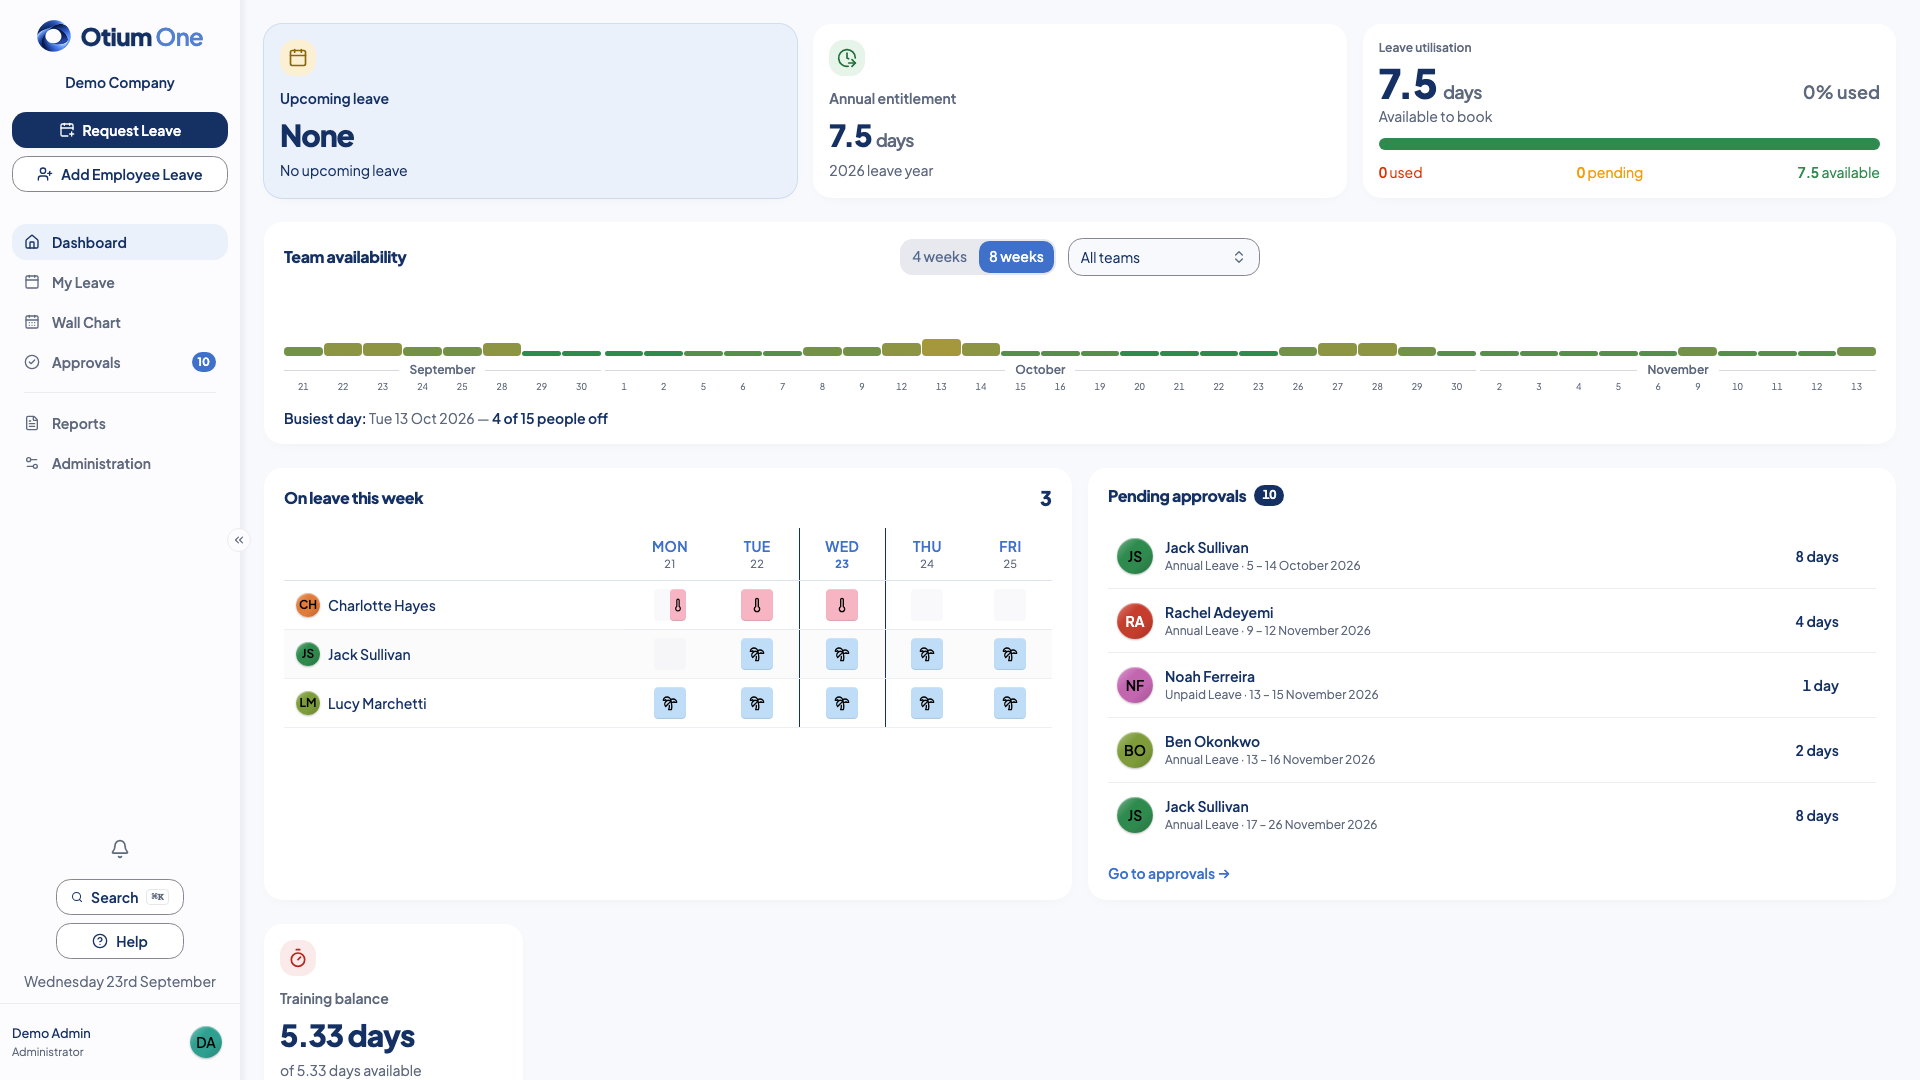Viewport: 1920px width, 1080px height.
Task: Click the Otium One logo
Action: click(x=120, y=37)
